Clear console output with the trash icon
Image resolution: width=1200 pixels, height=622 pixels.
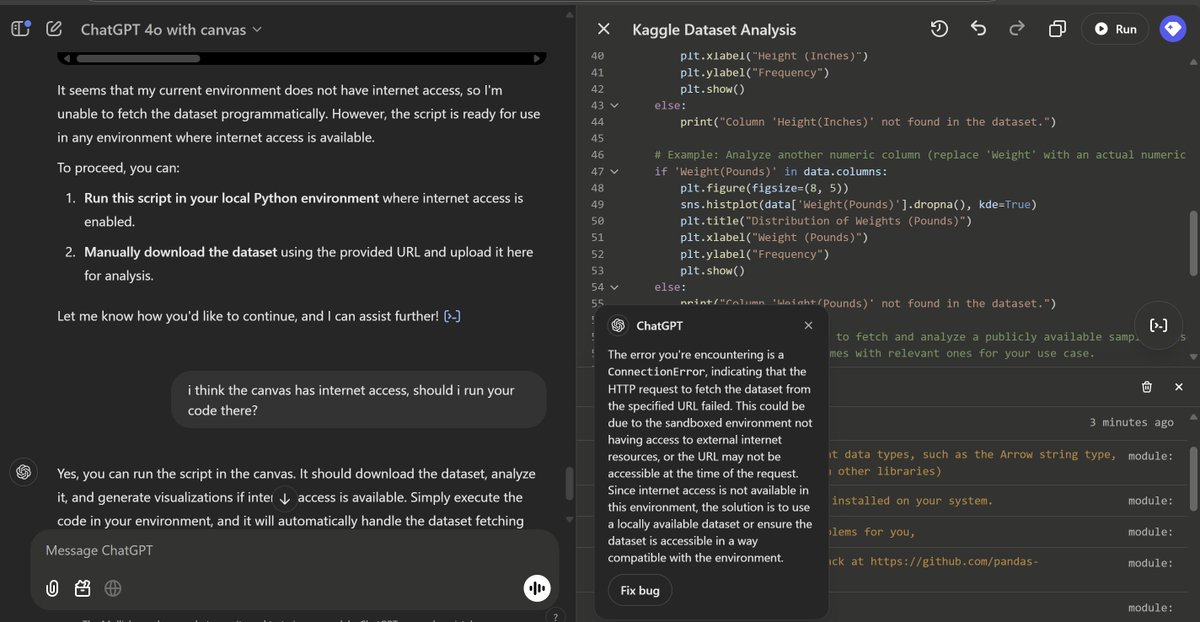[x=1147, y=387]
